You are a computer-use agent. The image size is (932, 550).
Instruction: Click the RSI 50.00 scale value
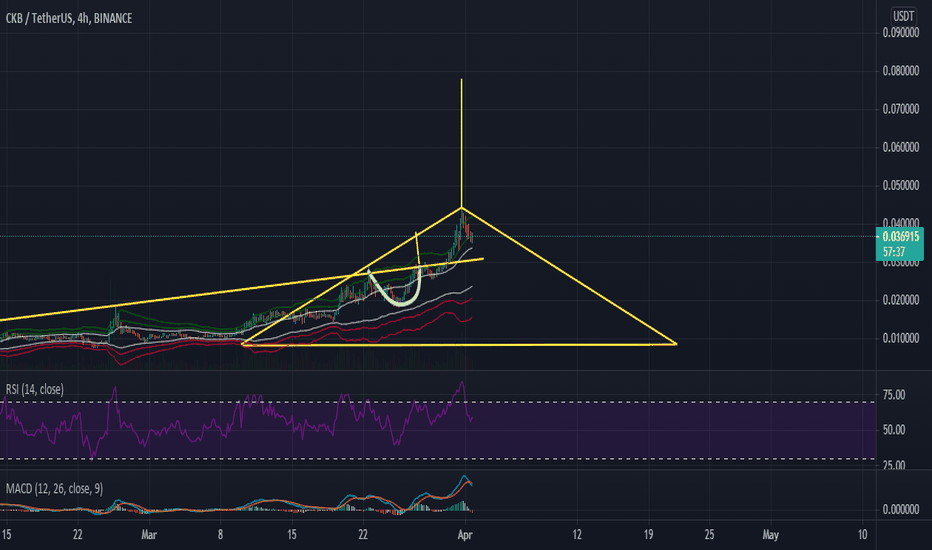tap(895, 430)
